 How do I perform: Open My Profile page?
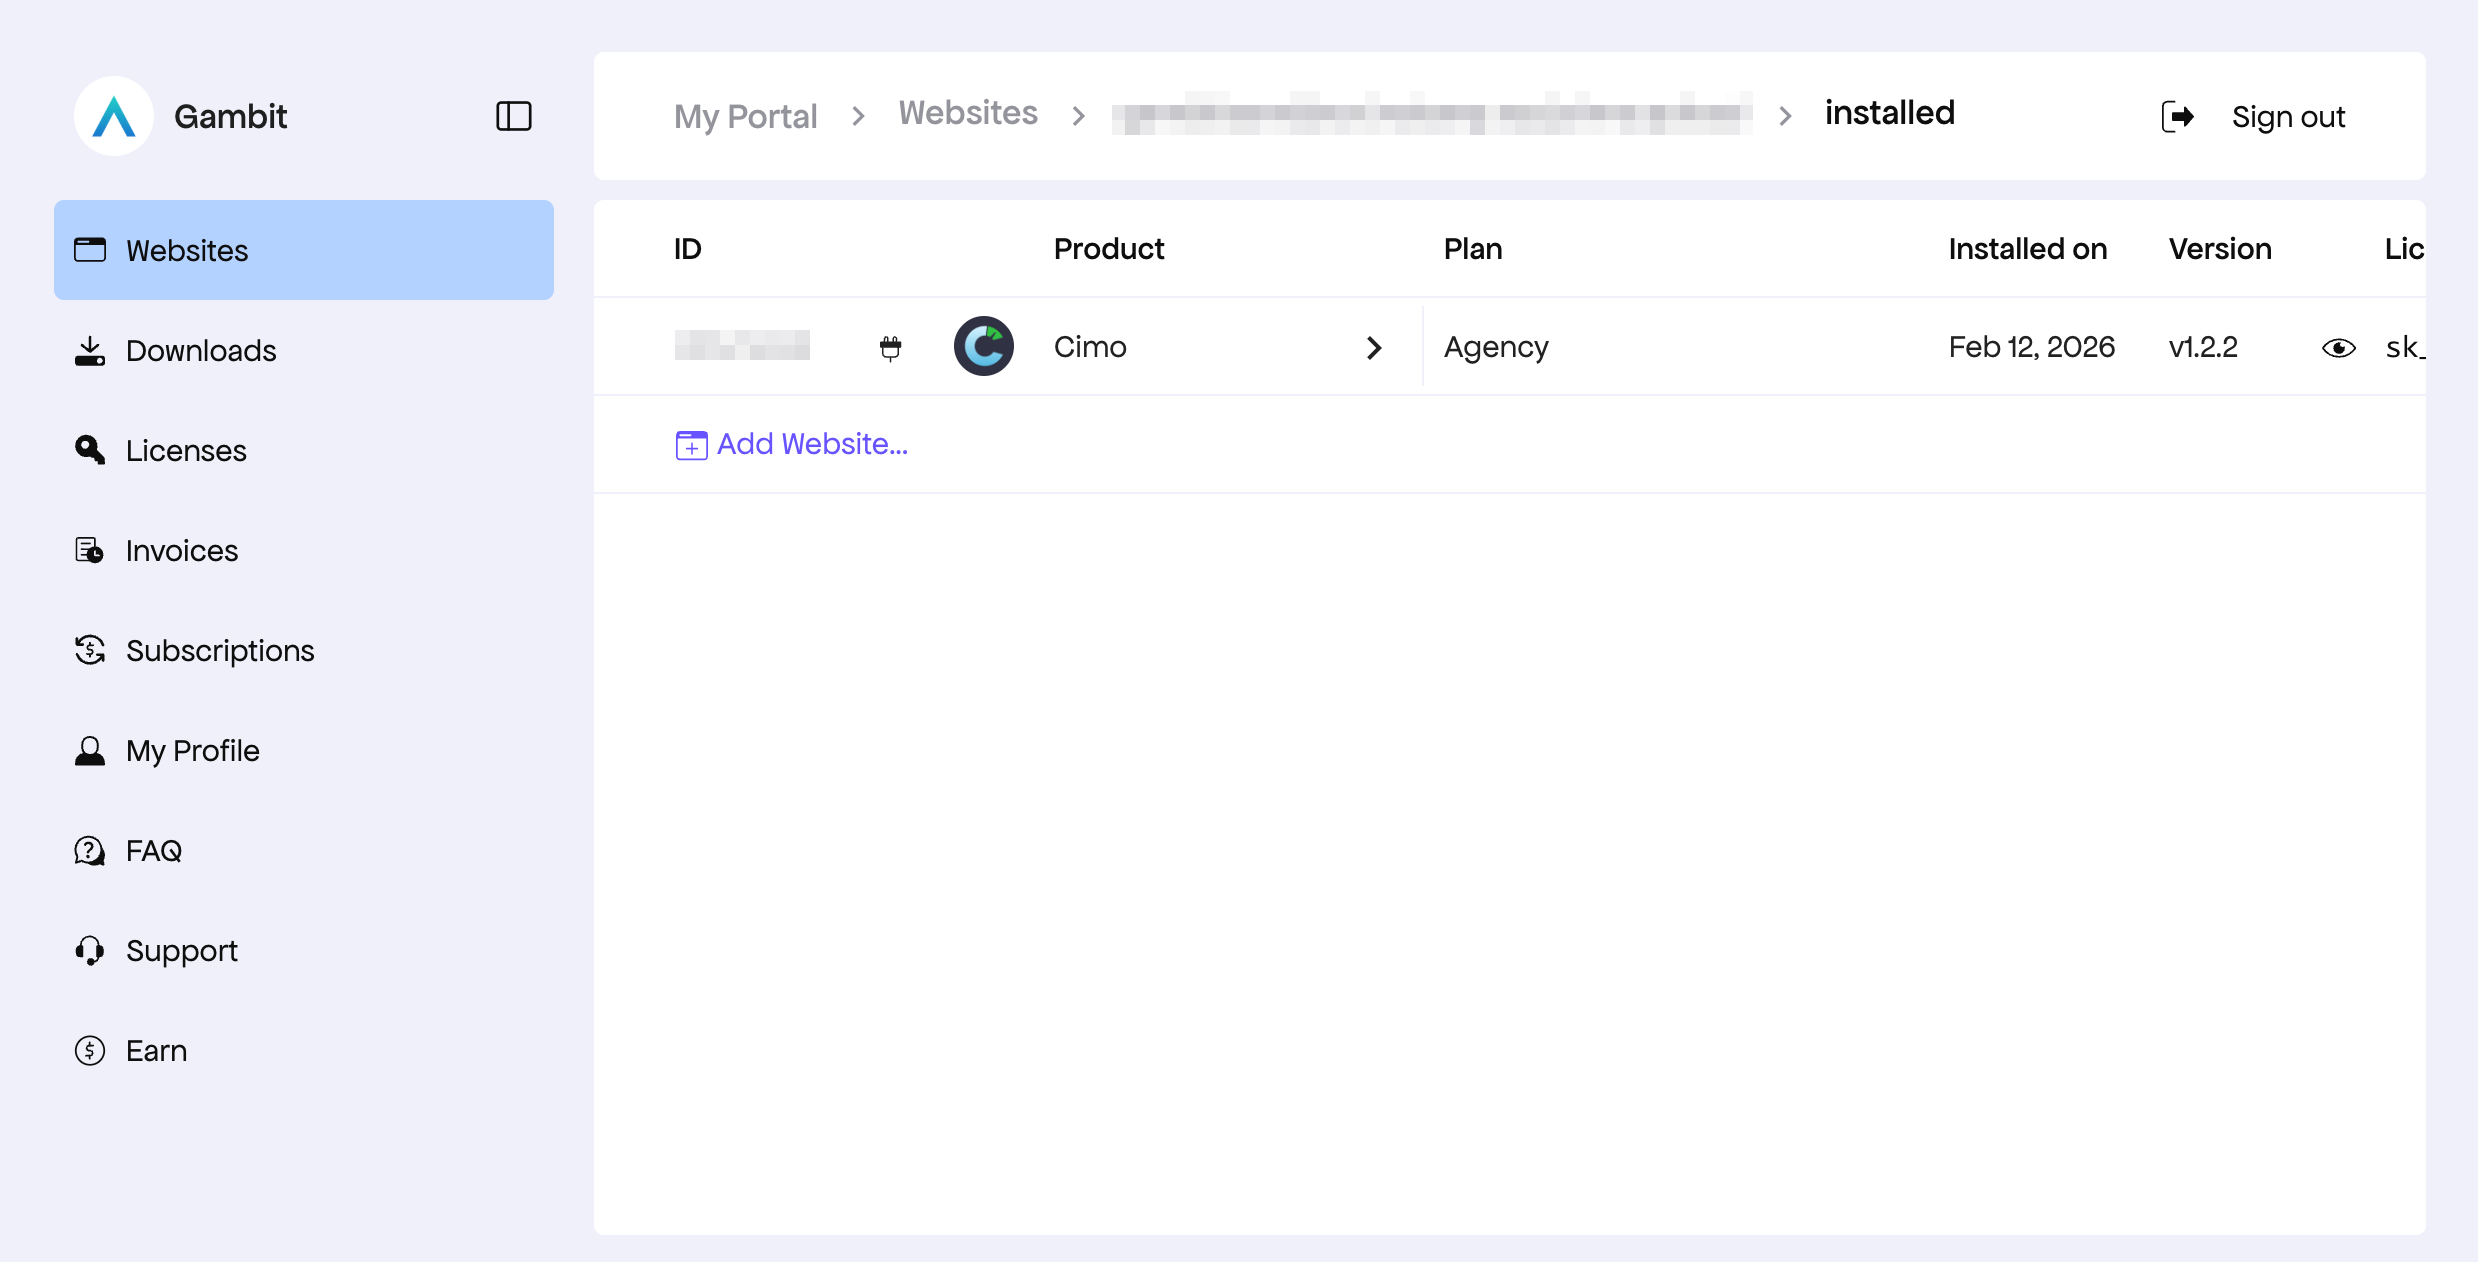point(192,751)
